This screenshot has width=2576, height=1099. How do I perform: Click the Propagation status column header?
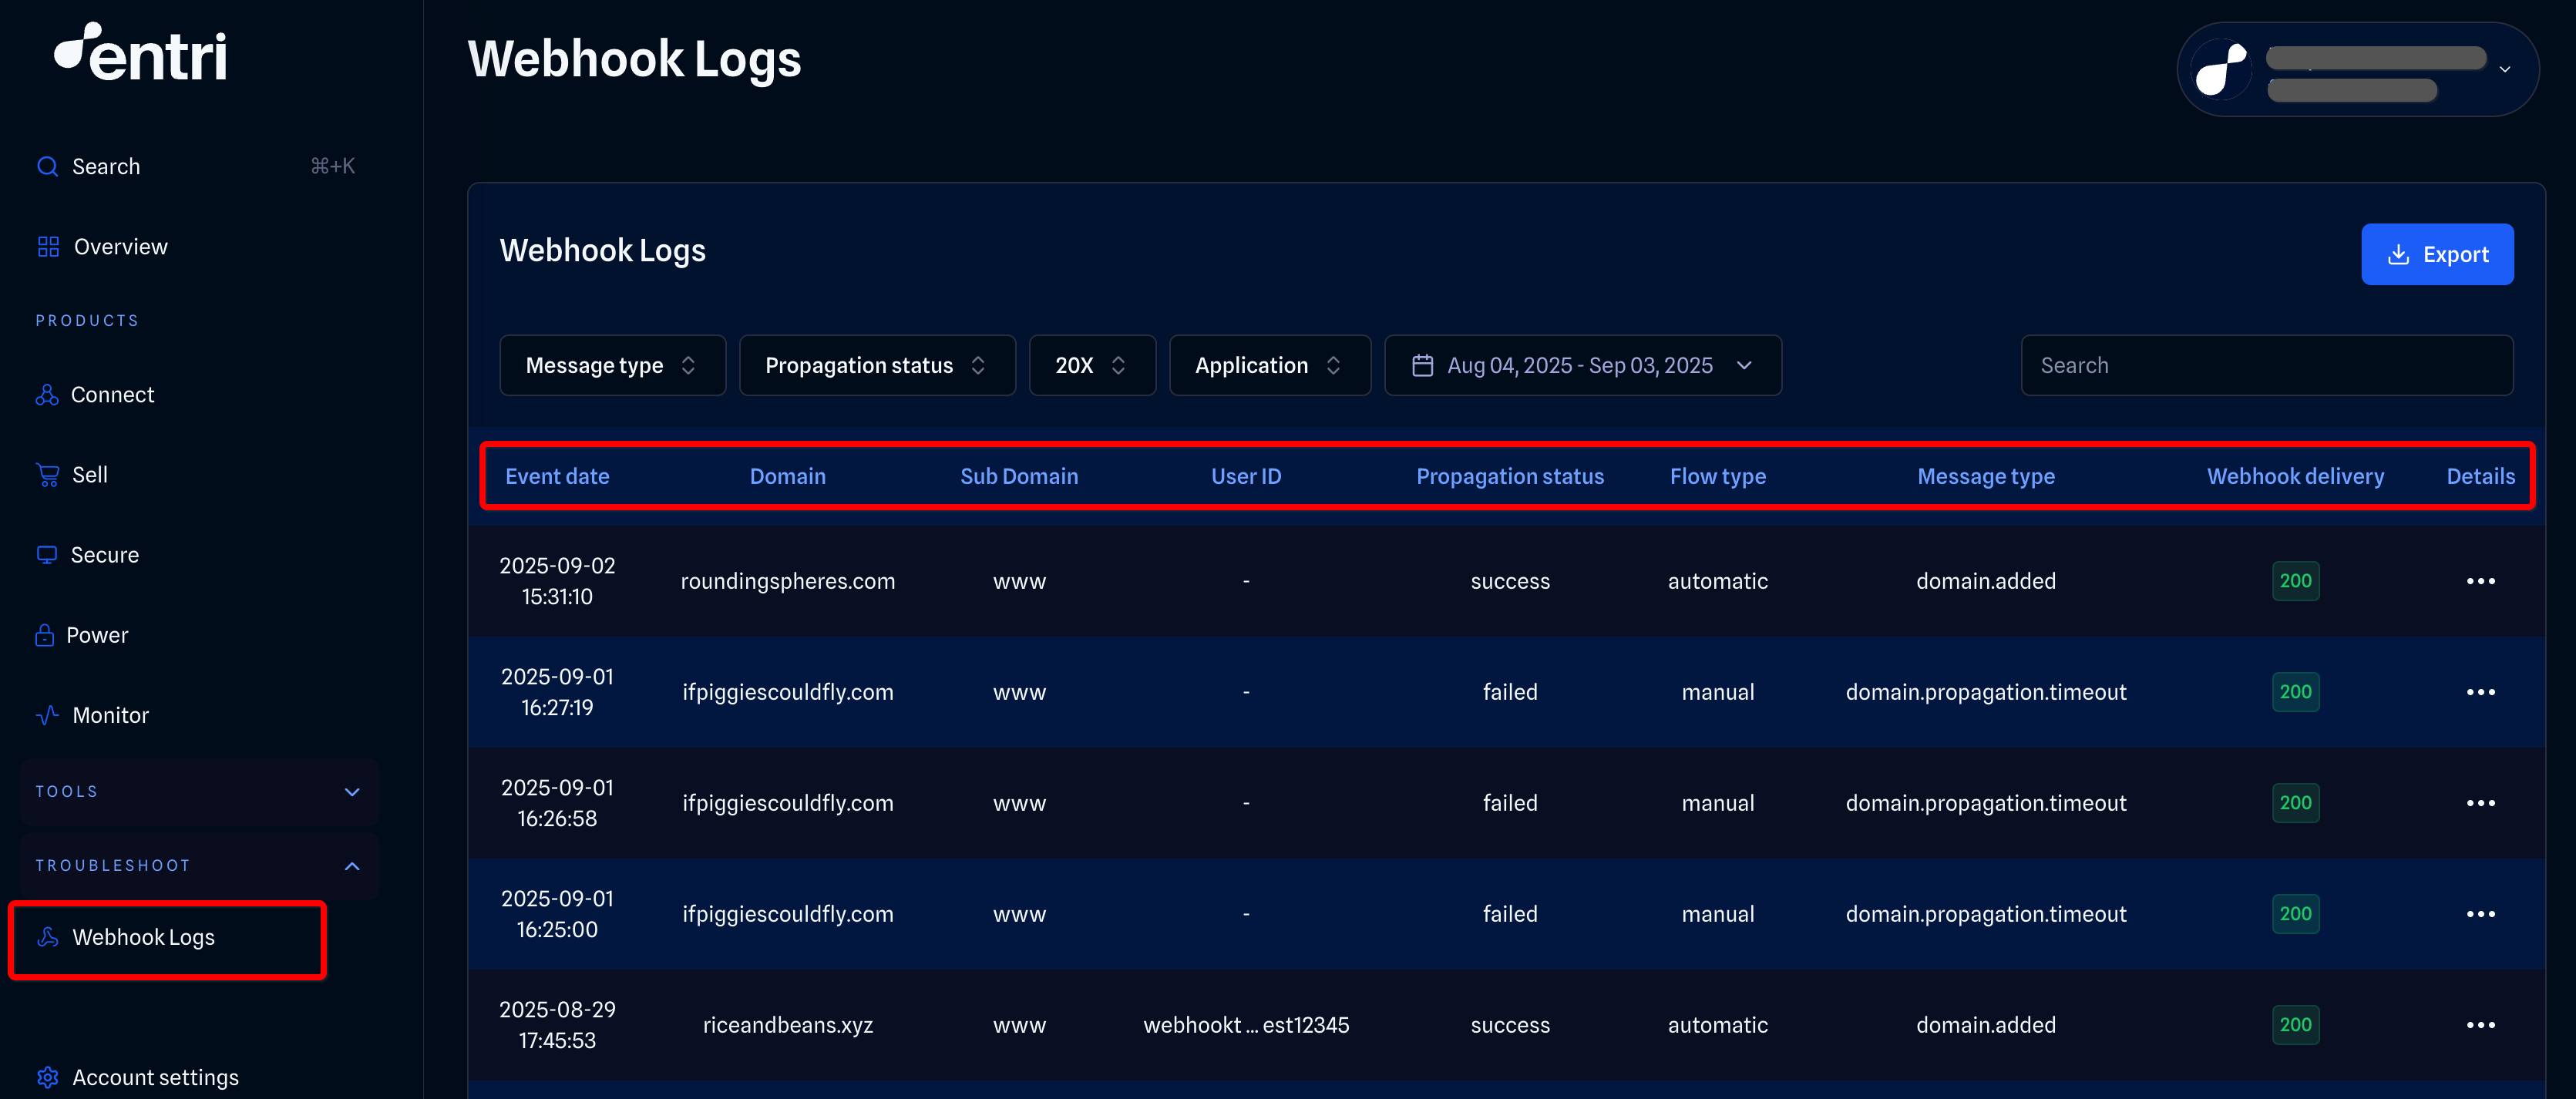pos(1510,476)
